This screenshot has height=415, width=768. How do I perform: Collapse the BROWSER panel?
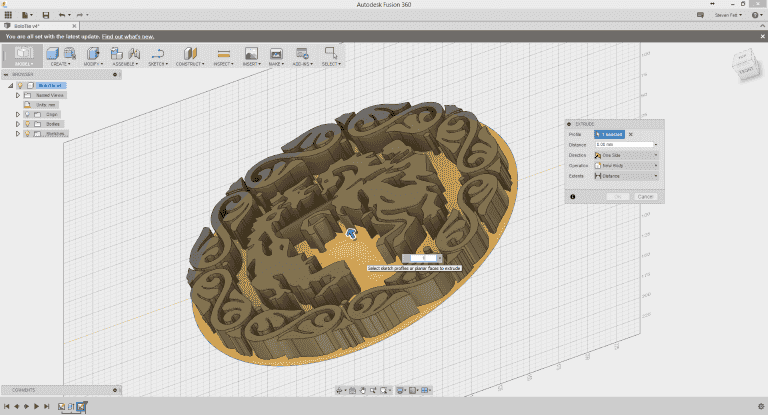(x=6, y=74)
